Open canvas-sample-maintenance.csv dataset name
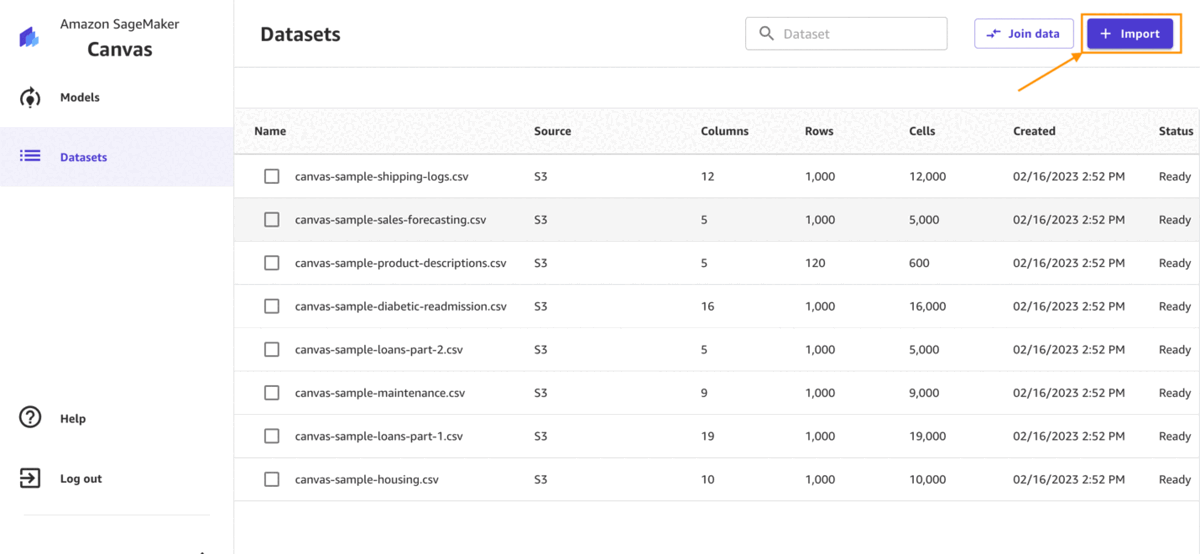 tap(380, 393)
